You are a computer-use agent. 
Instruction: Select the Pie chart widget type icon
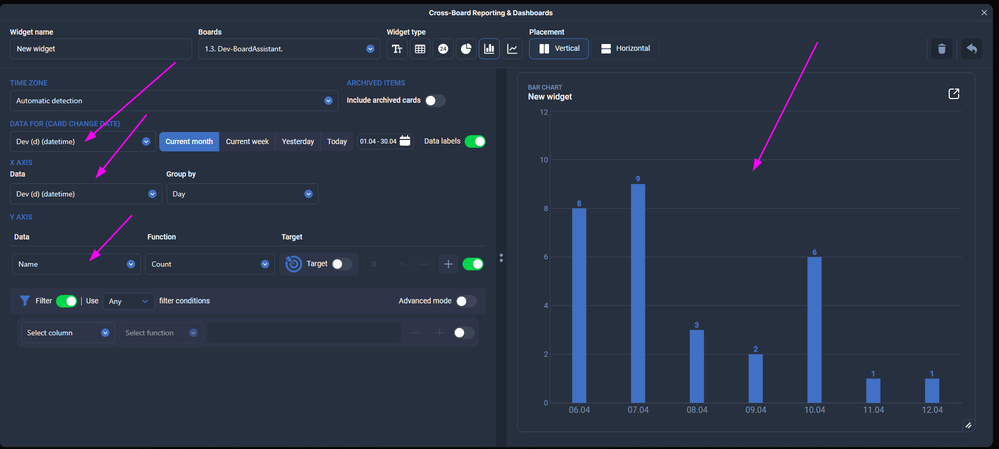[466, 49]
